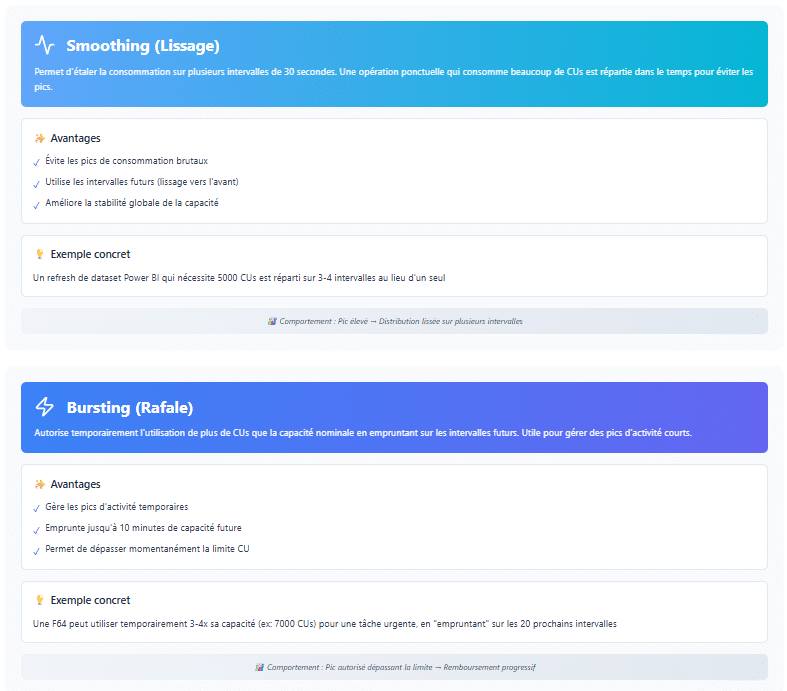Select the lightbulb icon in Smoothing's Exemple concret

coord(40,255)
